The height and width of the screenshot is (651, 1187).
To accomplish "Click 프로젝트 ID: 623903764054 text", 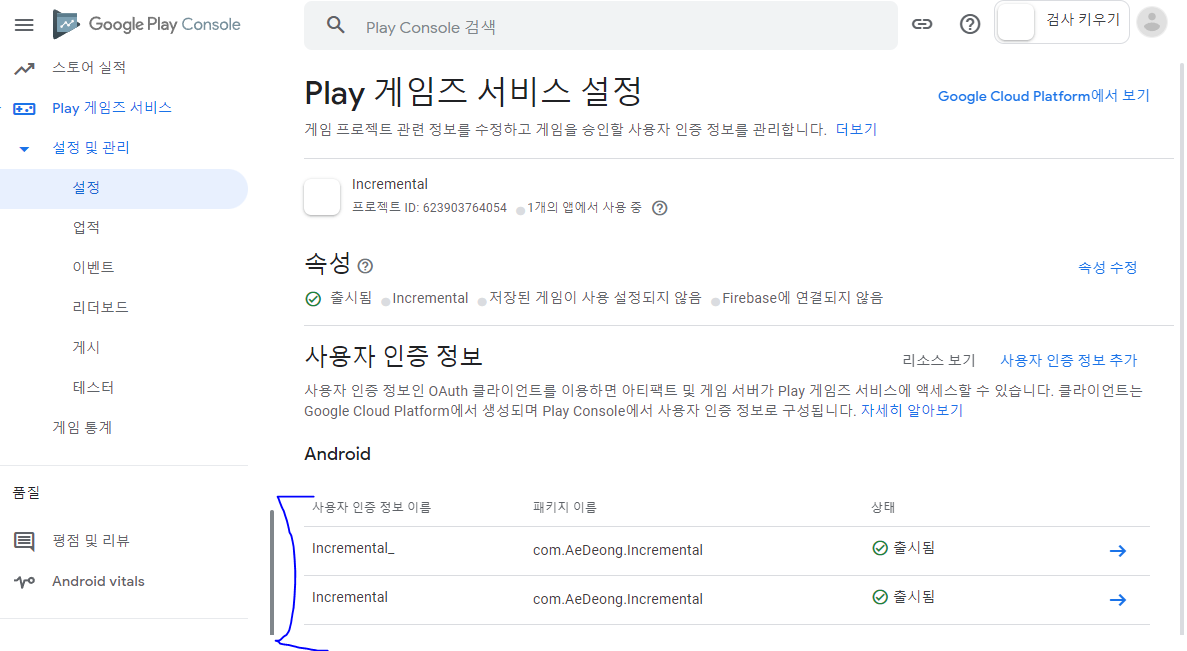I will (x=429, y=207).
